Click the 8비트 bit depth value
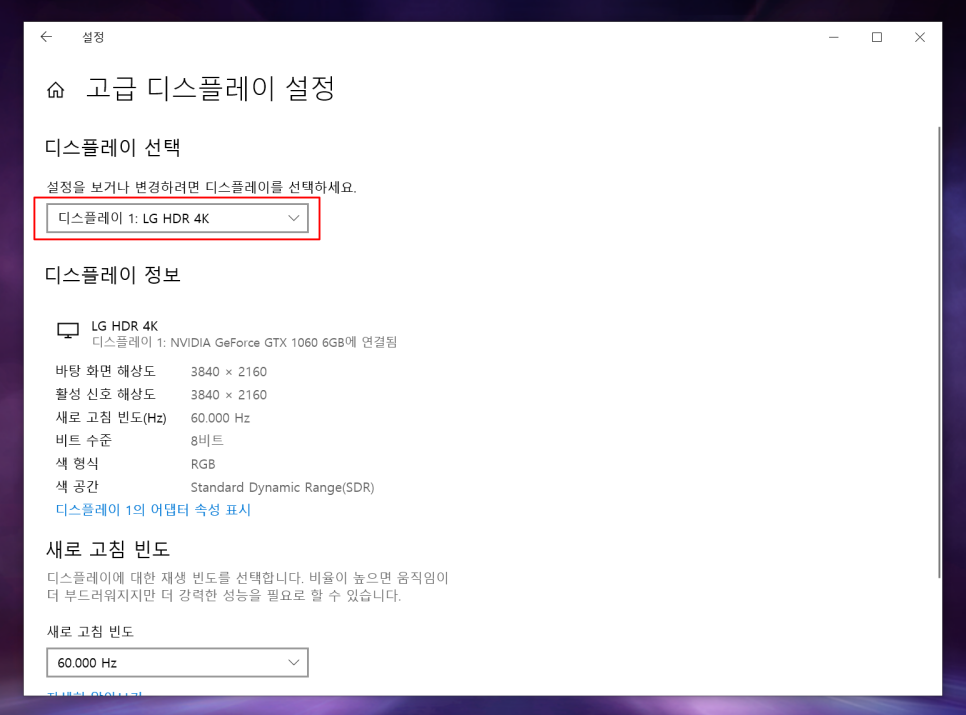The image size is (966, 715). [207, 440]
